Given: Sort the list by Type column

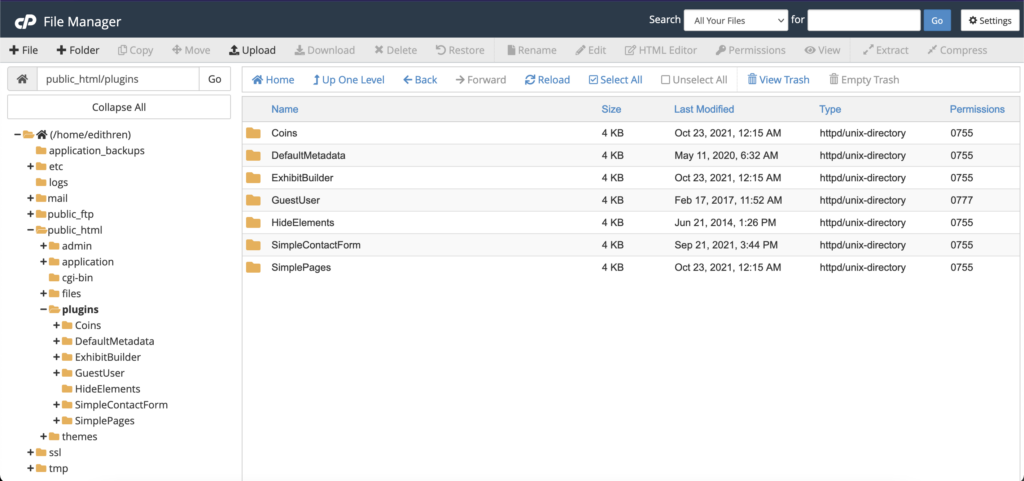Looking at the screenshot, I should [x=830, y=110].
